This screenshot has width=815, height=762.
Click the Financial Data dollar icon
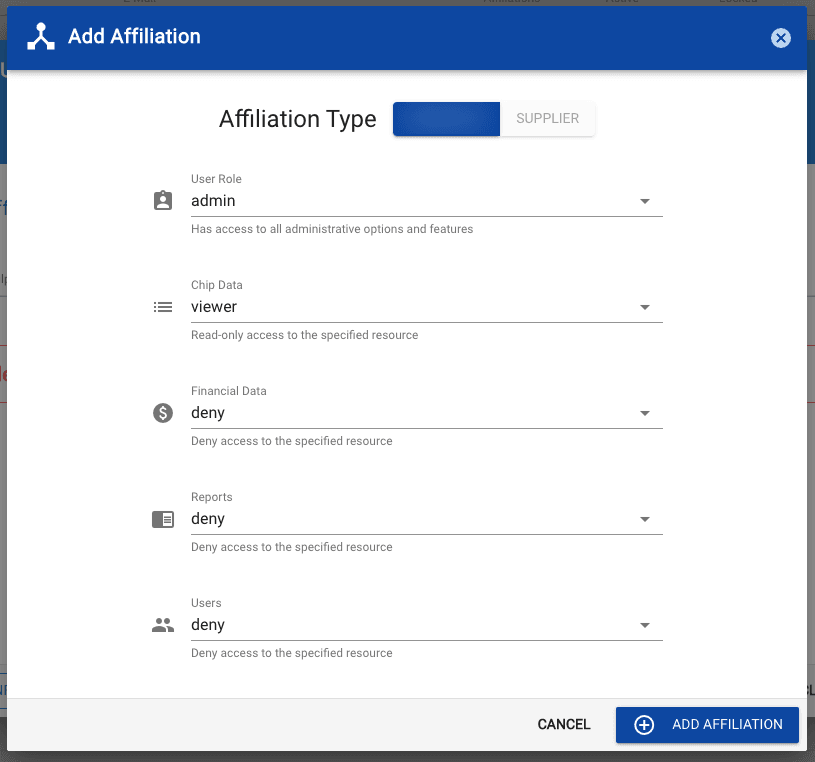point(162,413)
